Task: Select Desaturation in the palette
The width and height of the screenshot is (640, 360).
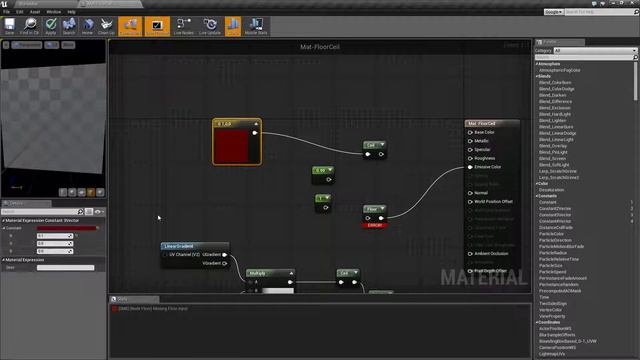Action: [551, 190]
